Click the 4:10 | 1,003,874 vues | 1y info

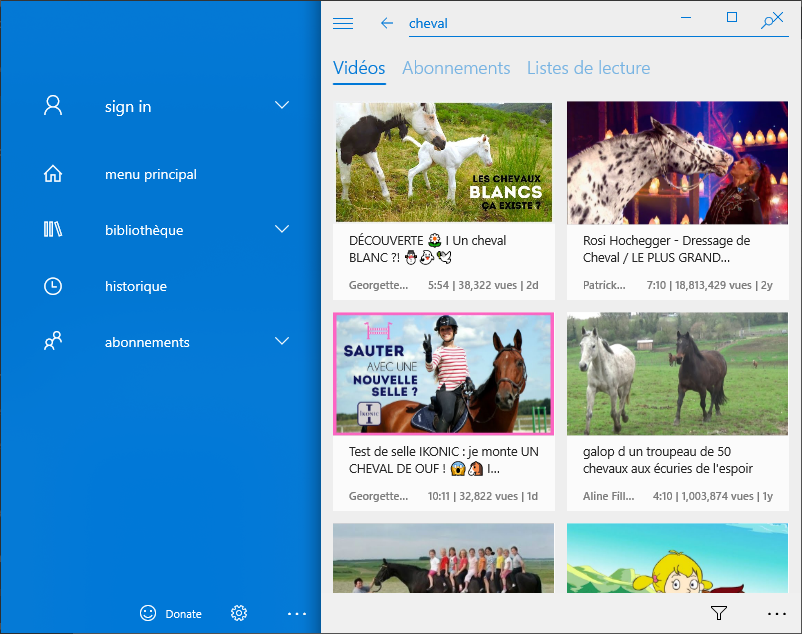pos(712,496)
